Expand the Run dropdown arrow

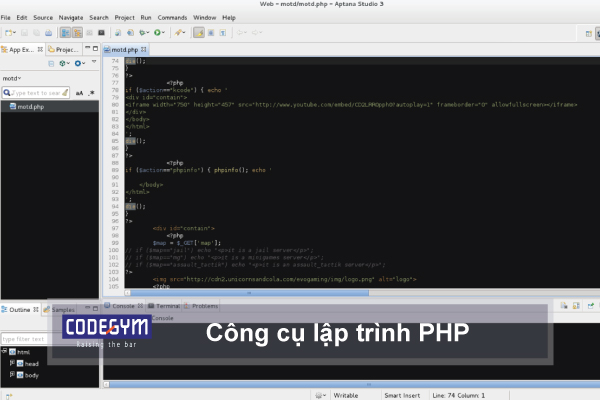pyautogui.click(x=163, y=33)
